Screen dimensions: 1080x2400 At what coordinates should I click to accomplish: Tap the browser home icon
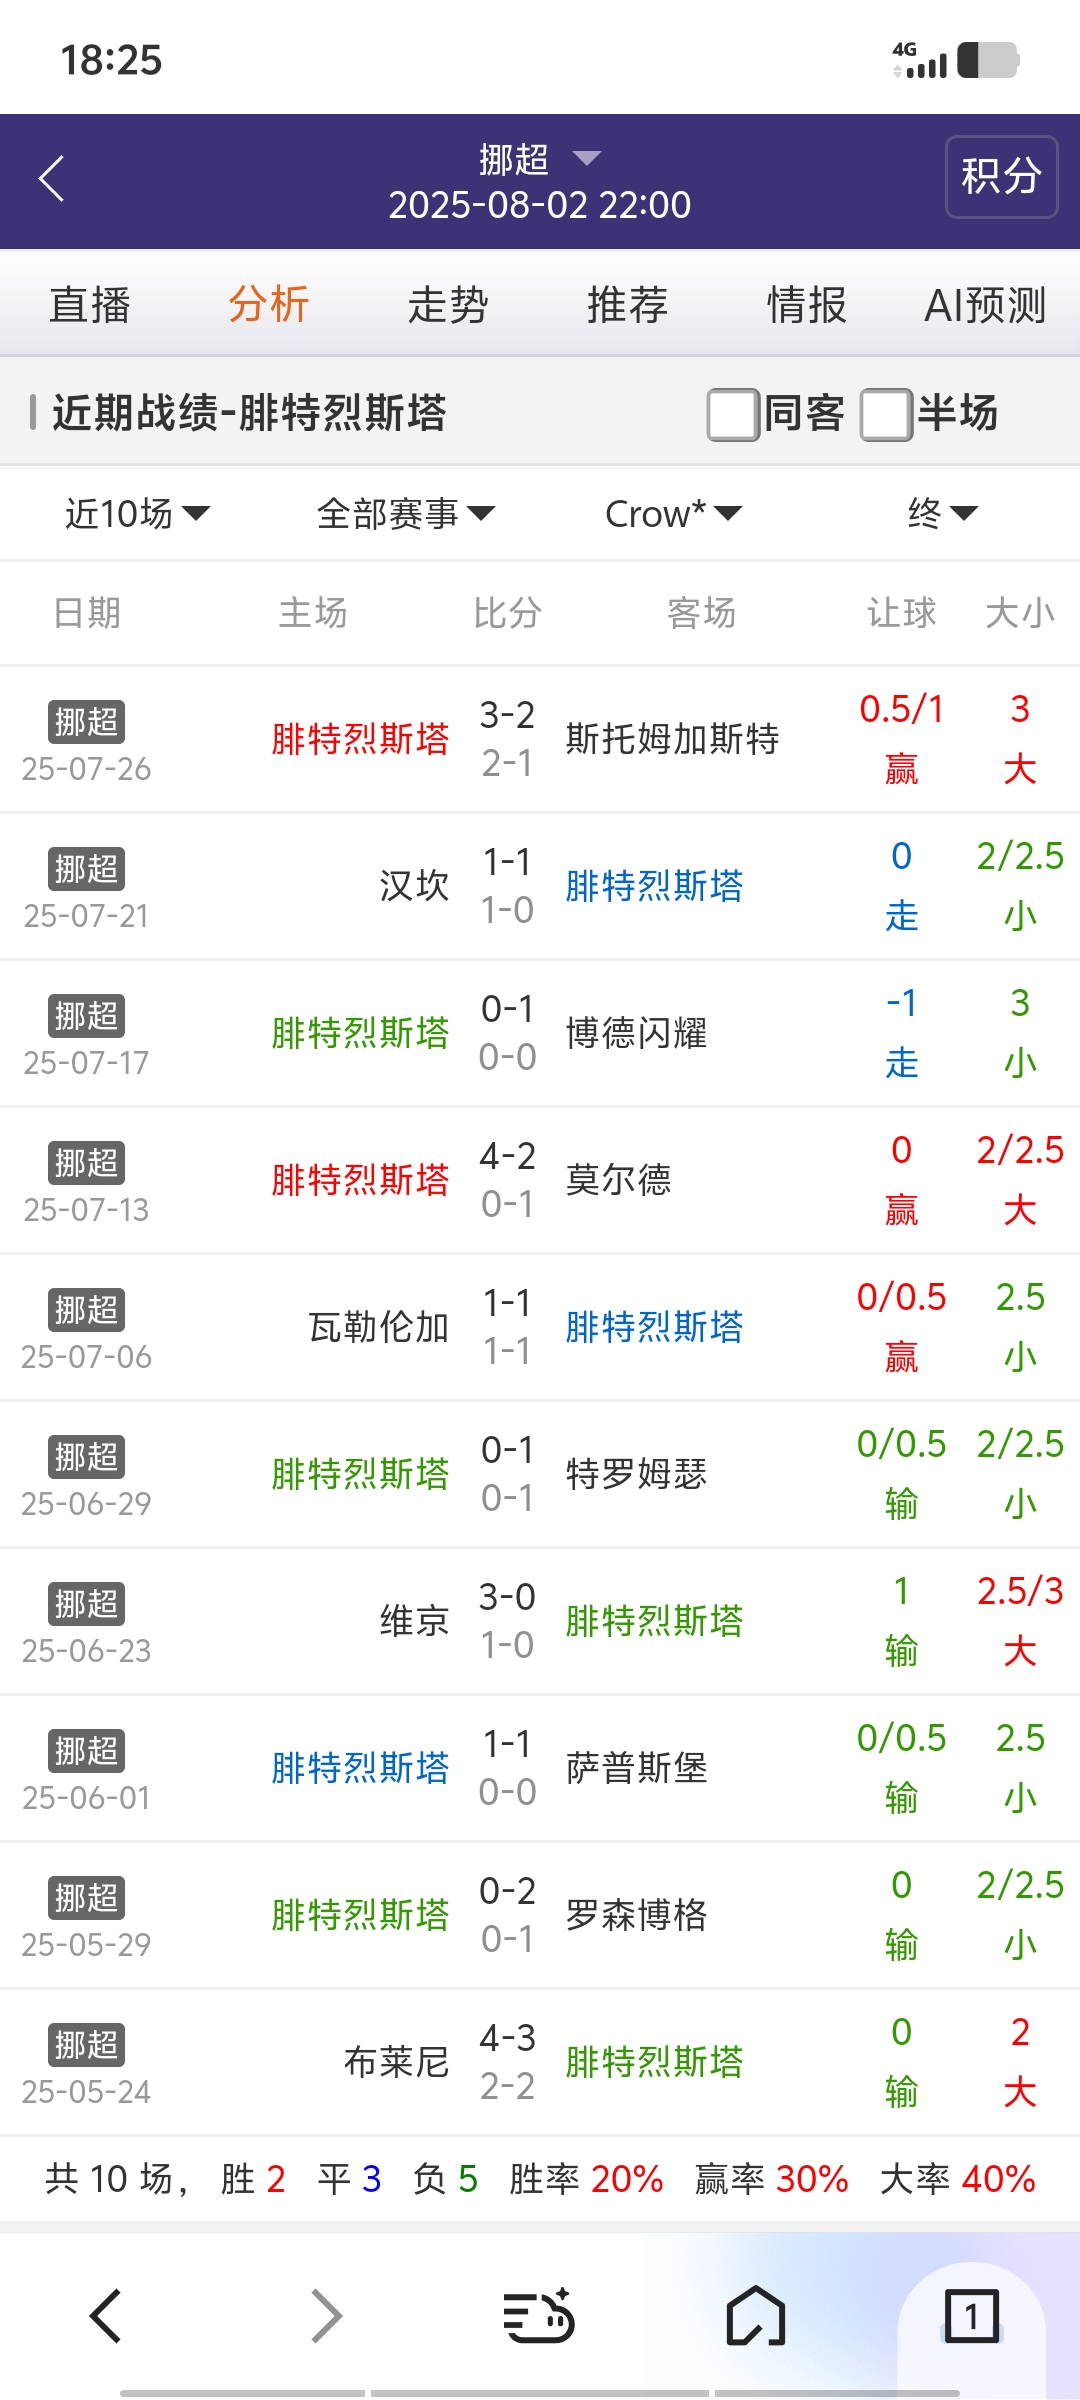click(756, 2316)
